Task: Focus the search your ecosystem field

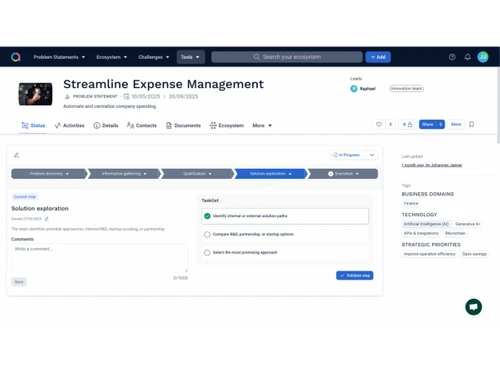Action: tap(287, 57)
